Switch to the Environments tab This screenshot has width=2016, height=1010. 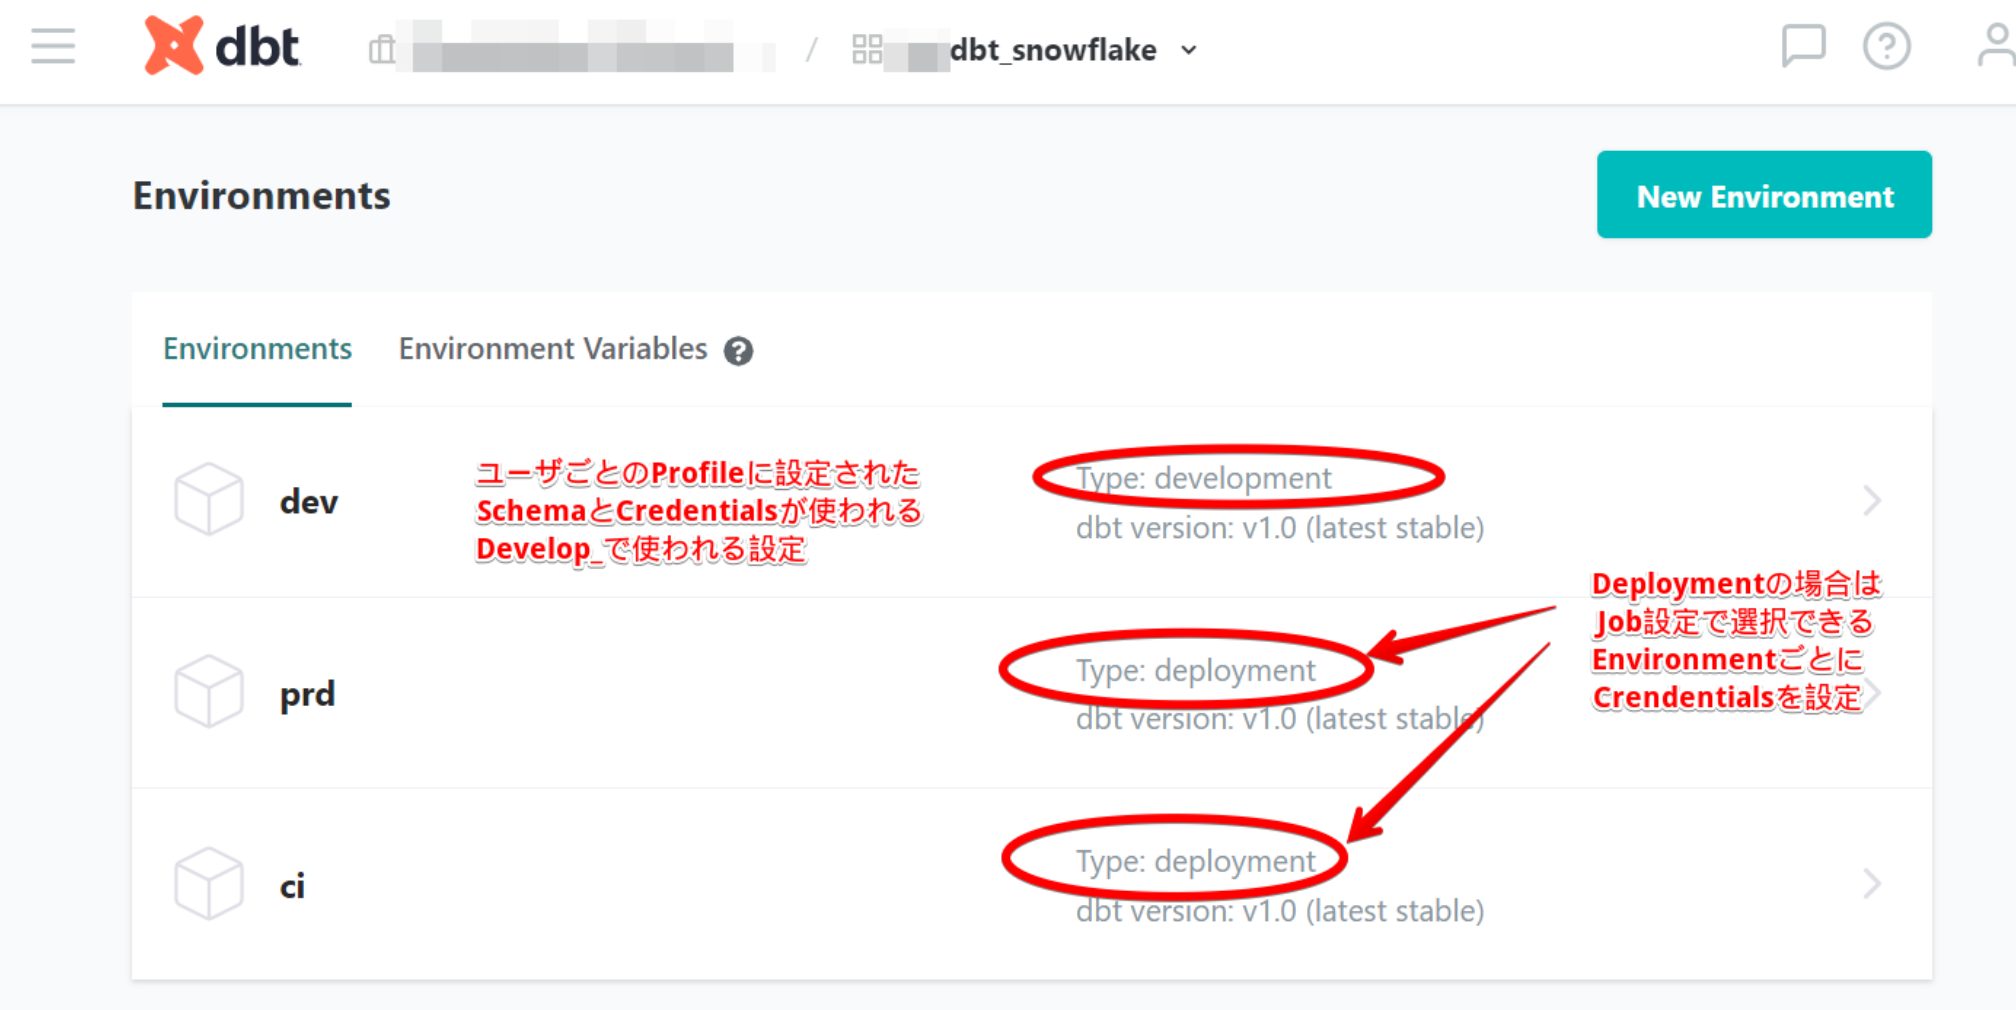257,349
